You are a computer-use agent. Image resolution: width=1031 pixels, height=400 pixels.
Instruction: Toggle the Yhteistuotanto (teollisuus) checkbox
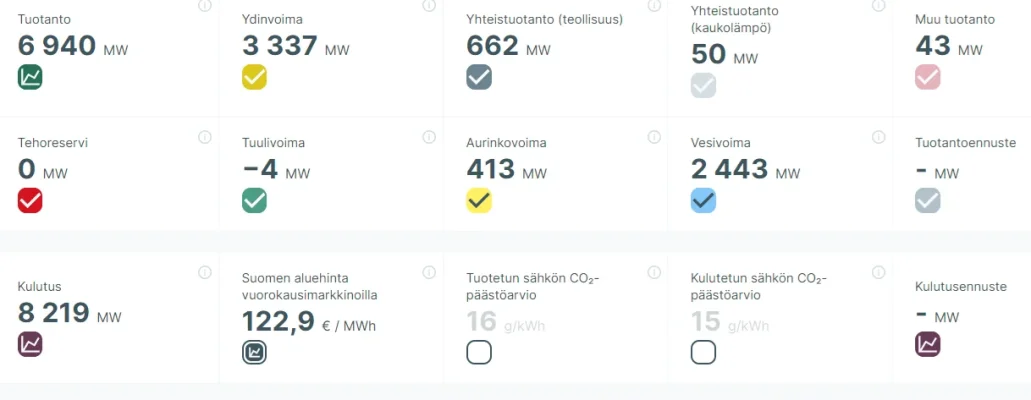coord(479,77)
